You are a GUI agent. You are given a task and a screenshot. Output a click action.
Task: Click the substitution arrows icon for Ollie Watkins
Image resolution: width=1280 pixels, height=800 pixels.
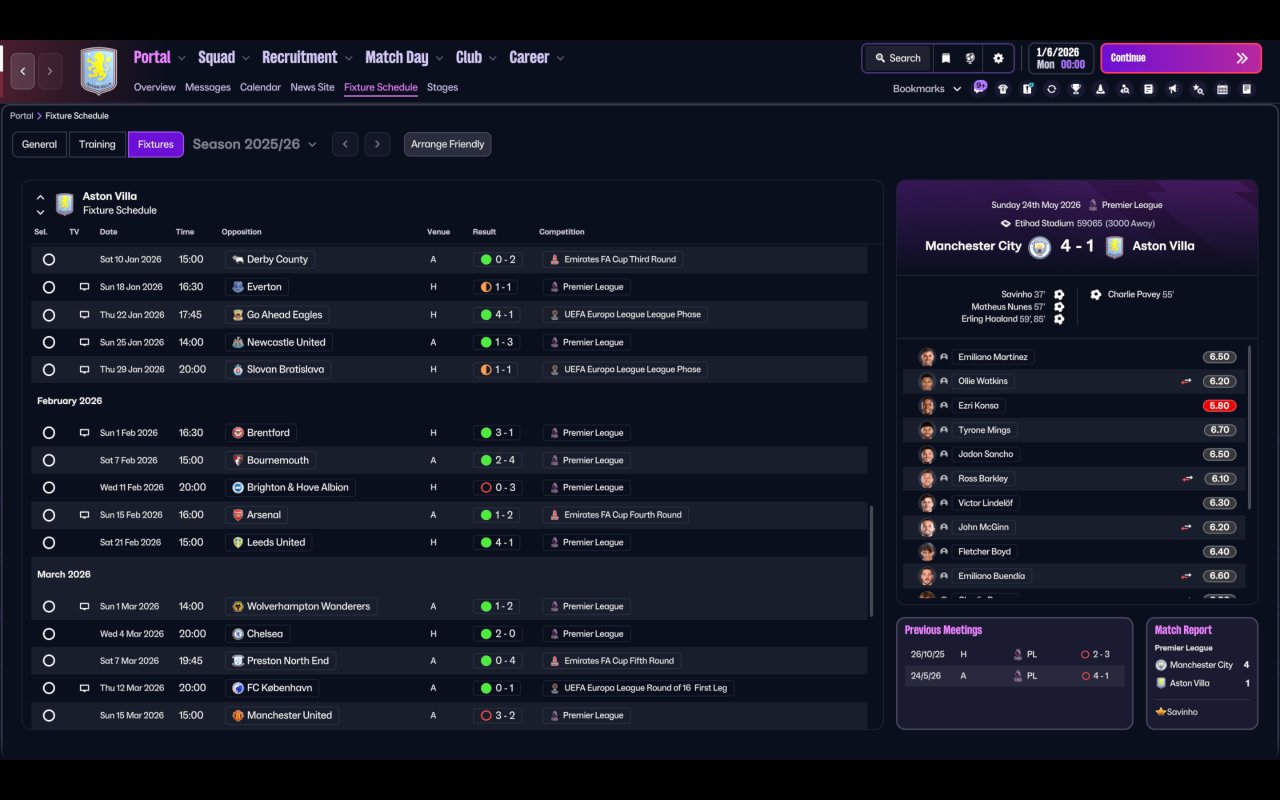1187,381
